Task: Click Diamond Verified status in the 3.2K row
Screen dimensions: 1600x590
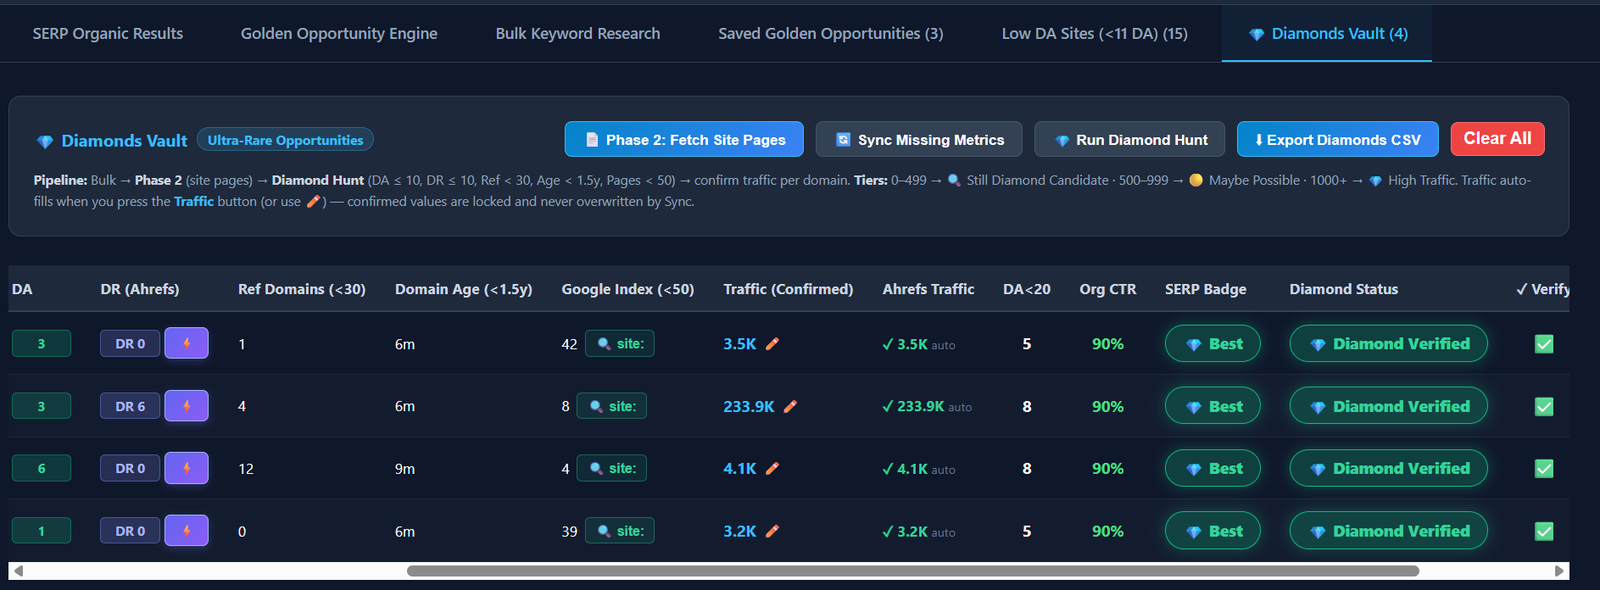Action: pyautogui.click(x=1388, y=531)
